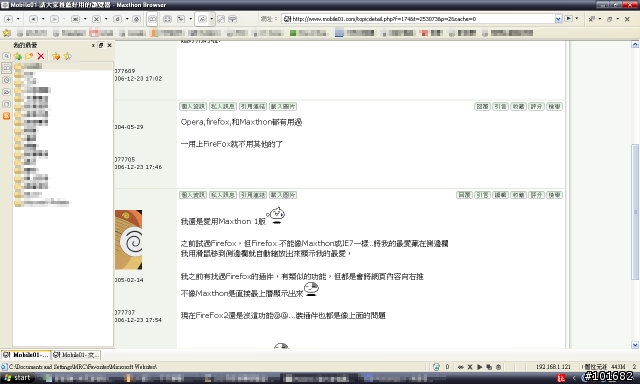Click the file path text in status bar
The width and height of the screenshot is (640, 384).
tap(83, 367)
